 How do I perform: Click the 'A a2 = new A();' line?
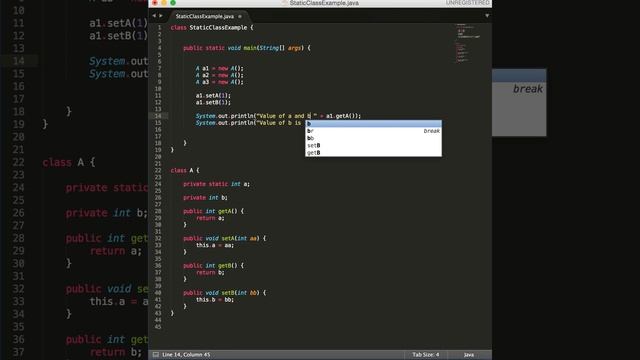coord(220,75)
